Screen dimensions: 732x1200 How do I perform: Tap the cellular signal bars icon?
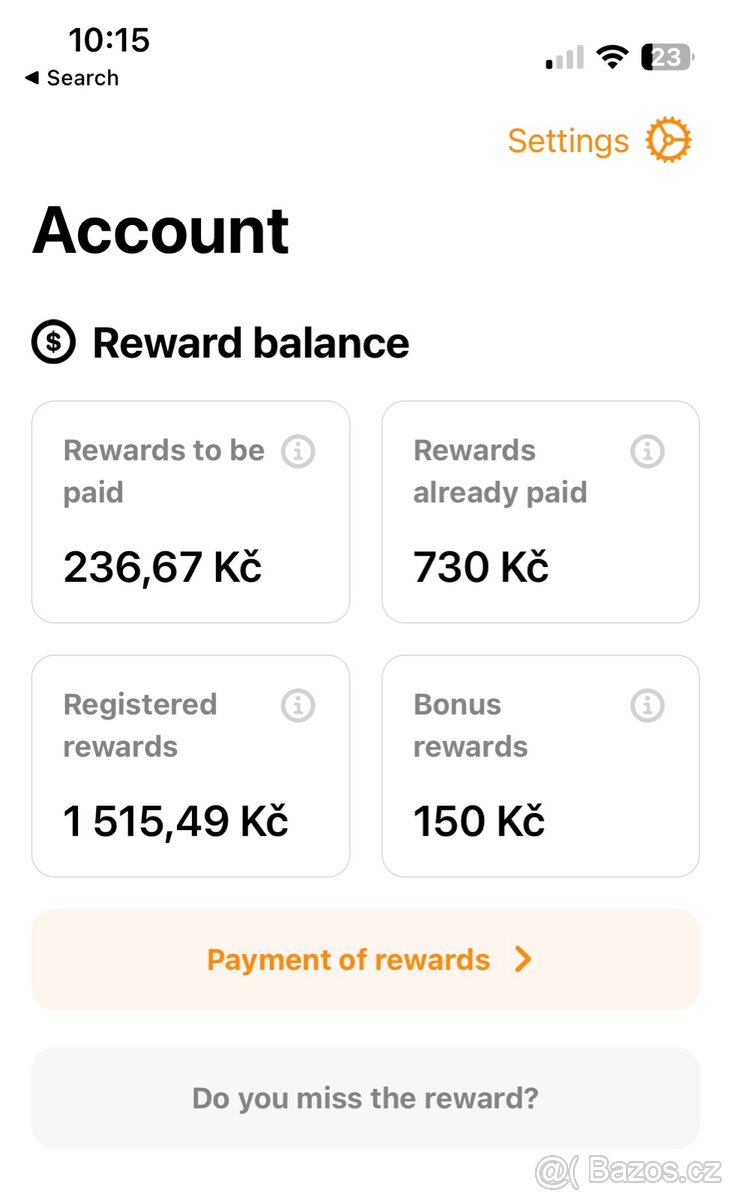pyautogui.click(x=565, y=58)
